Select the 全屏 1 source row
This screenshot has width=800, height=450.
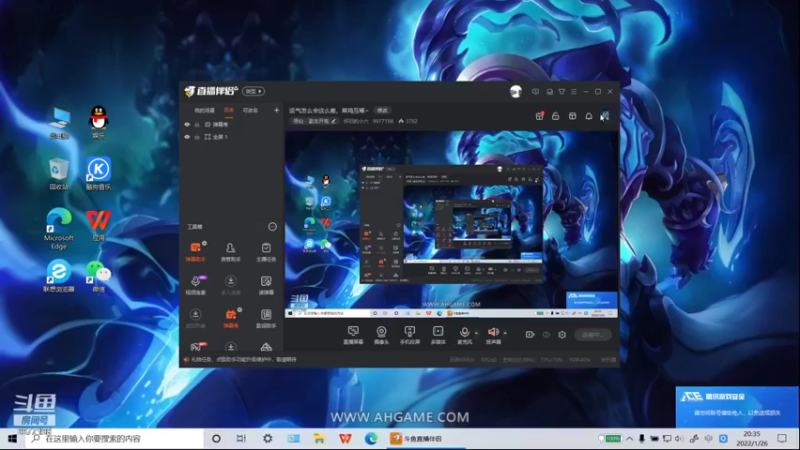tap(232, 137)
